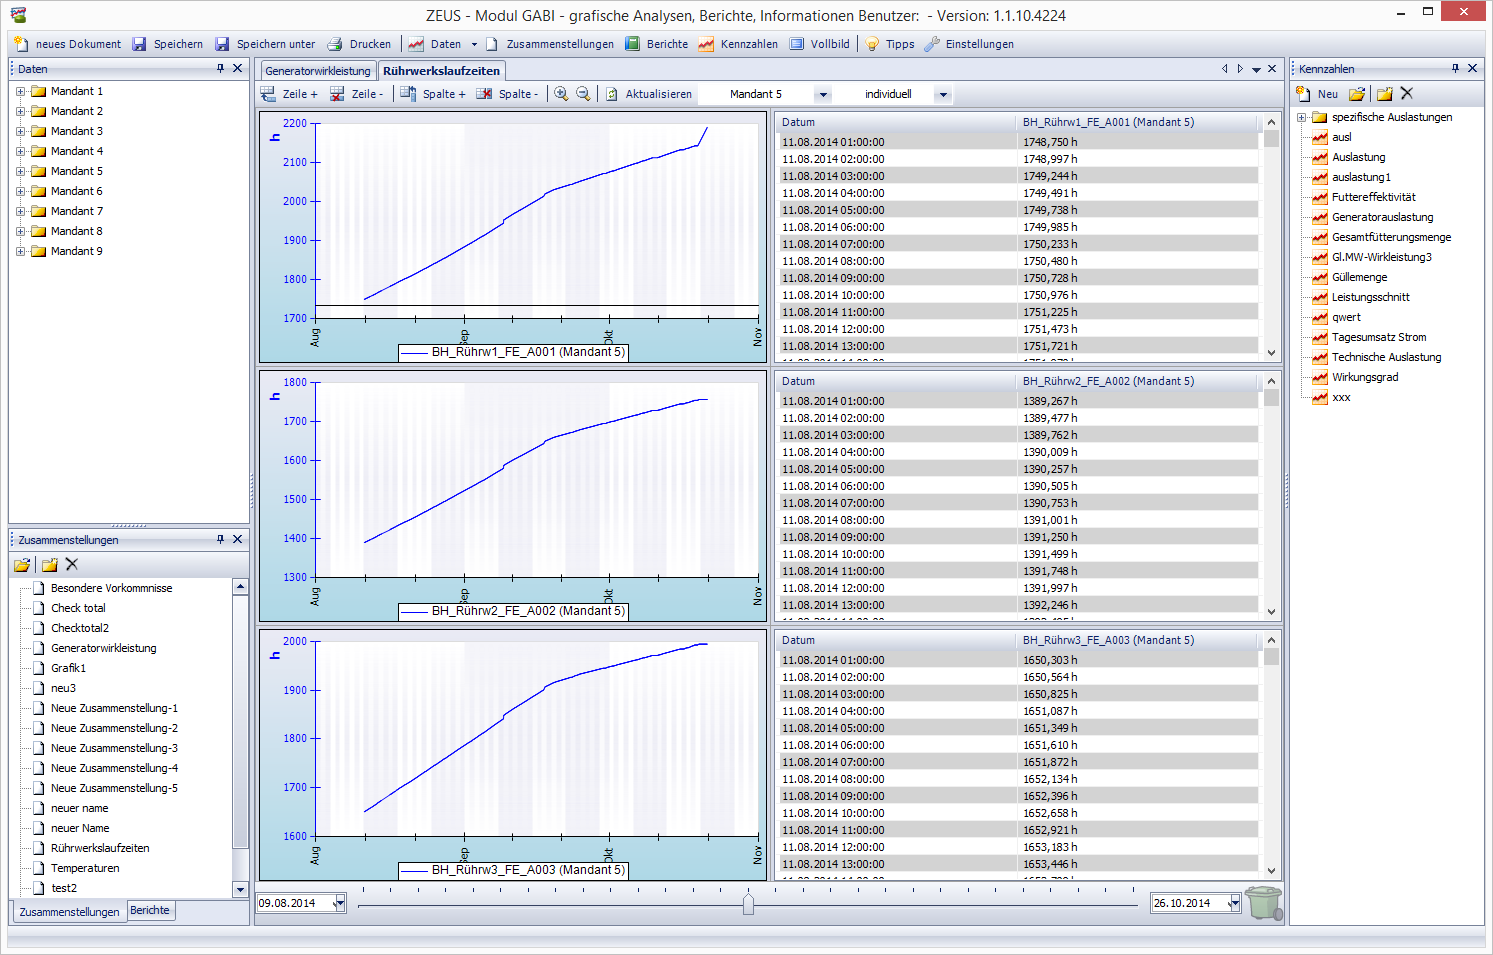The height and width of the screenshot is (955, 1493).
Task: Remove a column with Spalte -
Action: pyautogui.click(x=507, y=94)
